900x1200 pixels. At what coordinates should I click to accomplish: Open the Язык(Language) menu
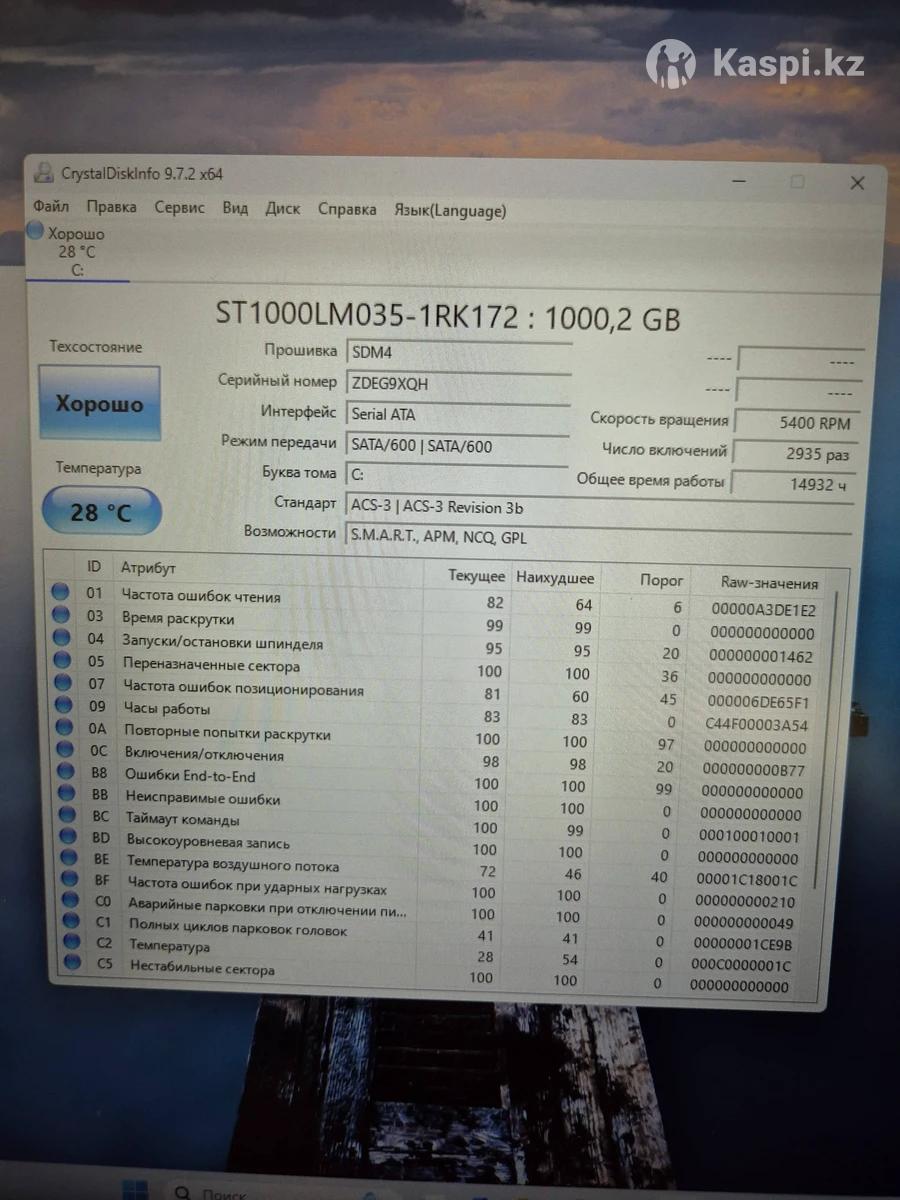(450, 210)
